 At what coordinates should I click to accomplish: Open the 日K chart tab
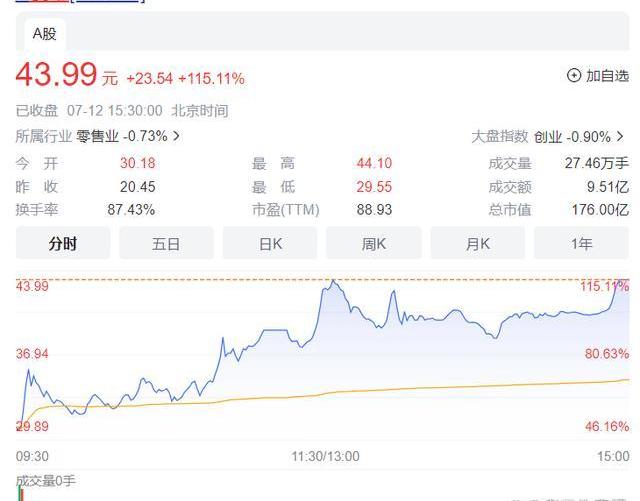tap(270, 243)
